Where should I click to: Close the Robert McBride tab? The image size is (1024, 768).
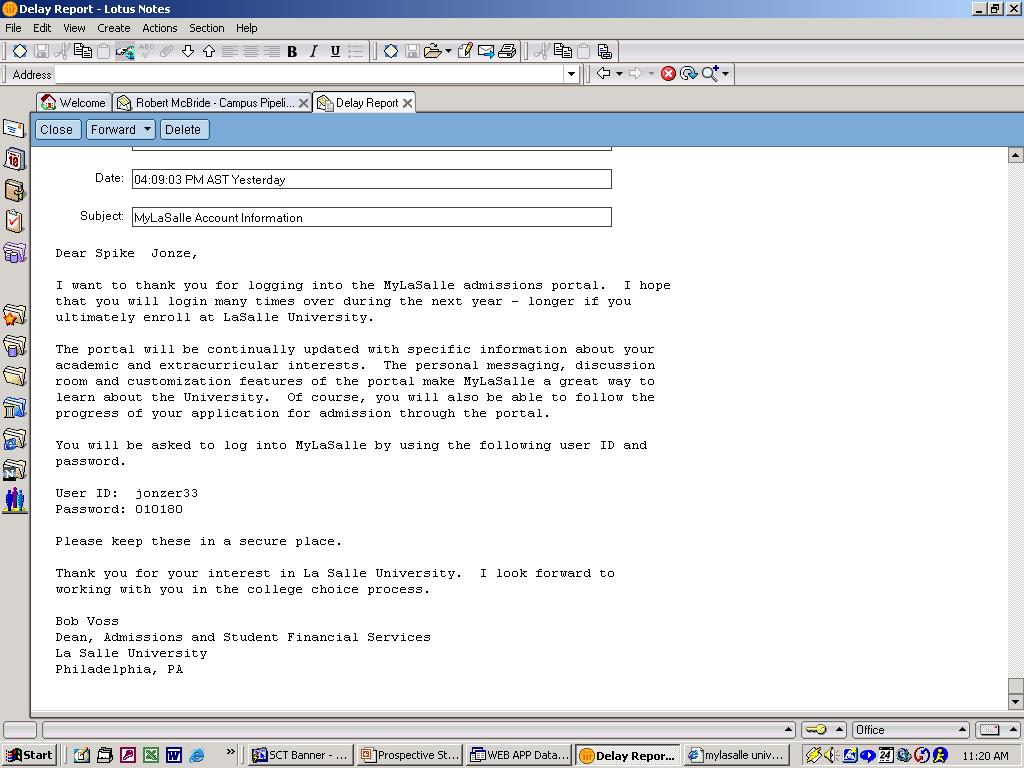[304, 103]
